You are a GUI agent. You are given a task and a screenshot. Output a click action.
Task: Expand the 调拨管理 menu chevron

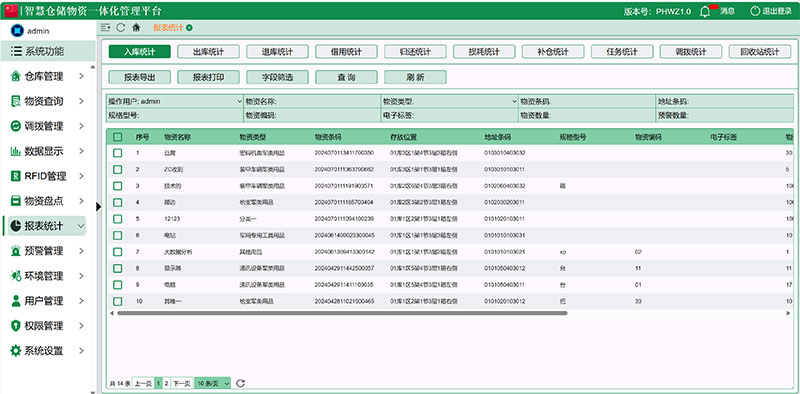pos(82,126)
